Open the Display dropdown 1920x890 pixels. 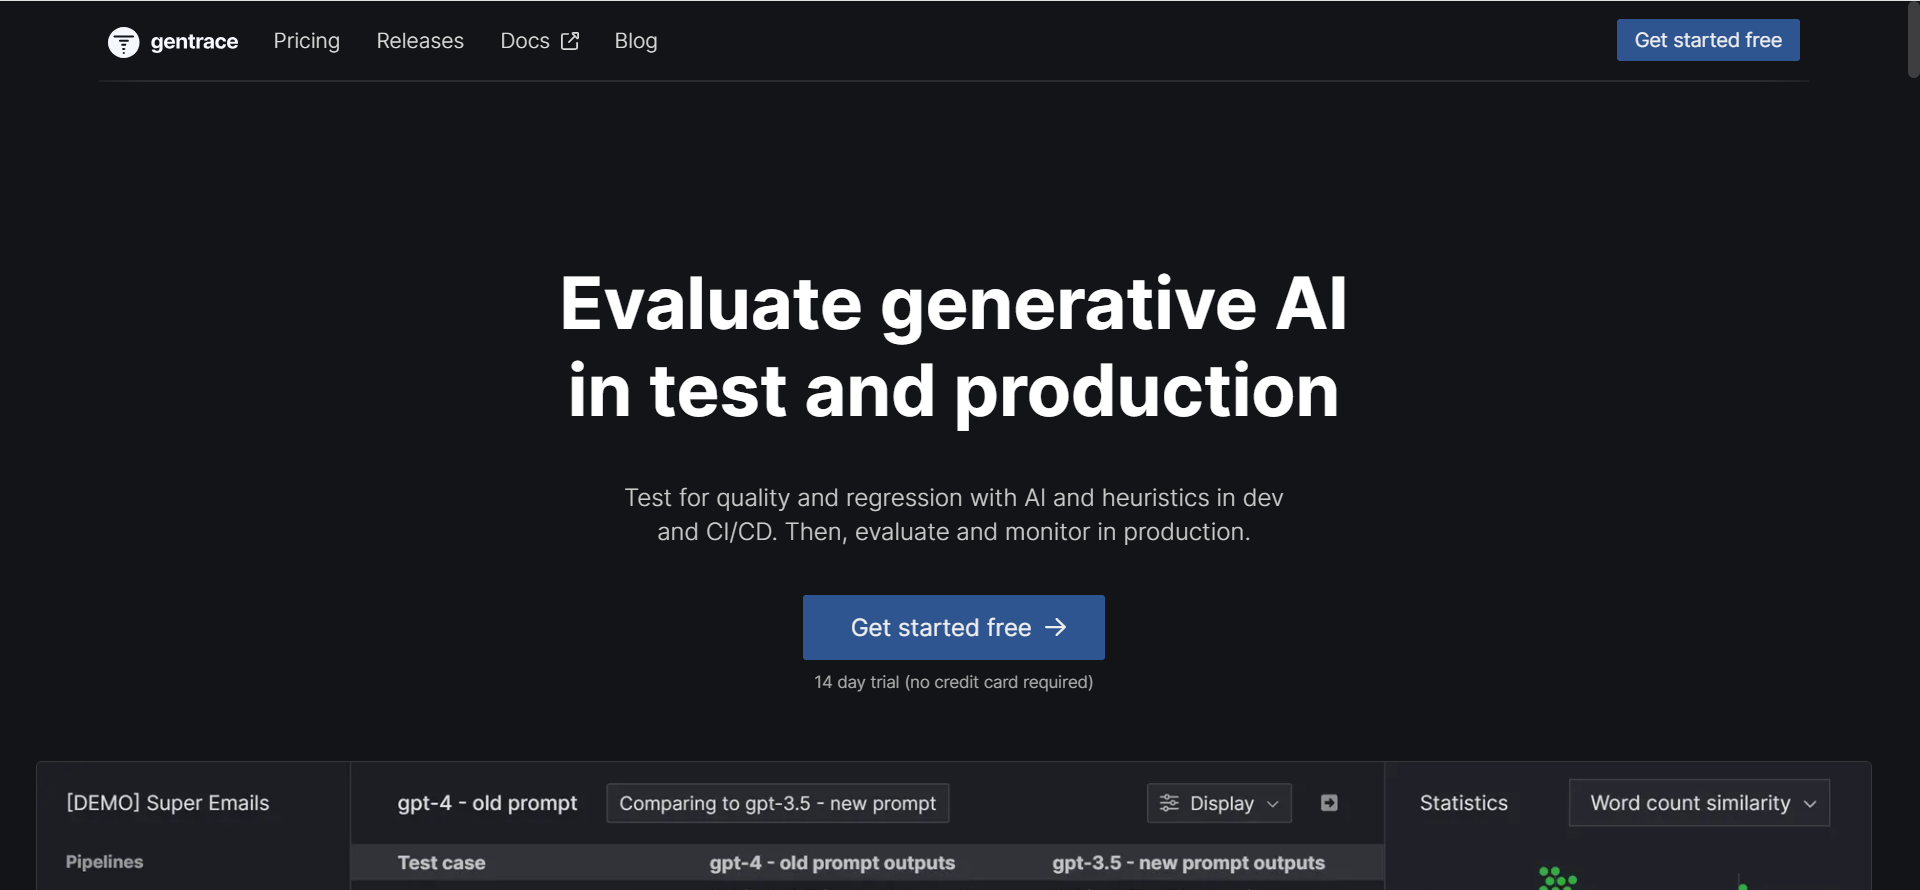point(1219,803)
